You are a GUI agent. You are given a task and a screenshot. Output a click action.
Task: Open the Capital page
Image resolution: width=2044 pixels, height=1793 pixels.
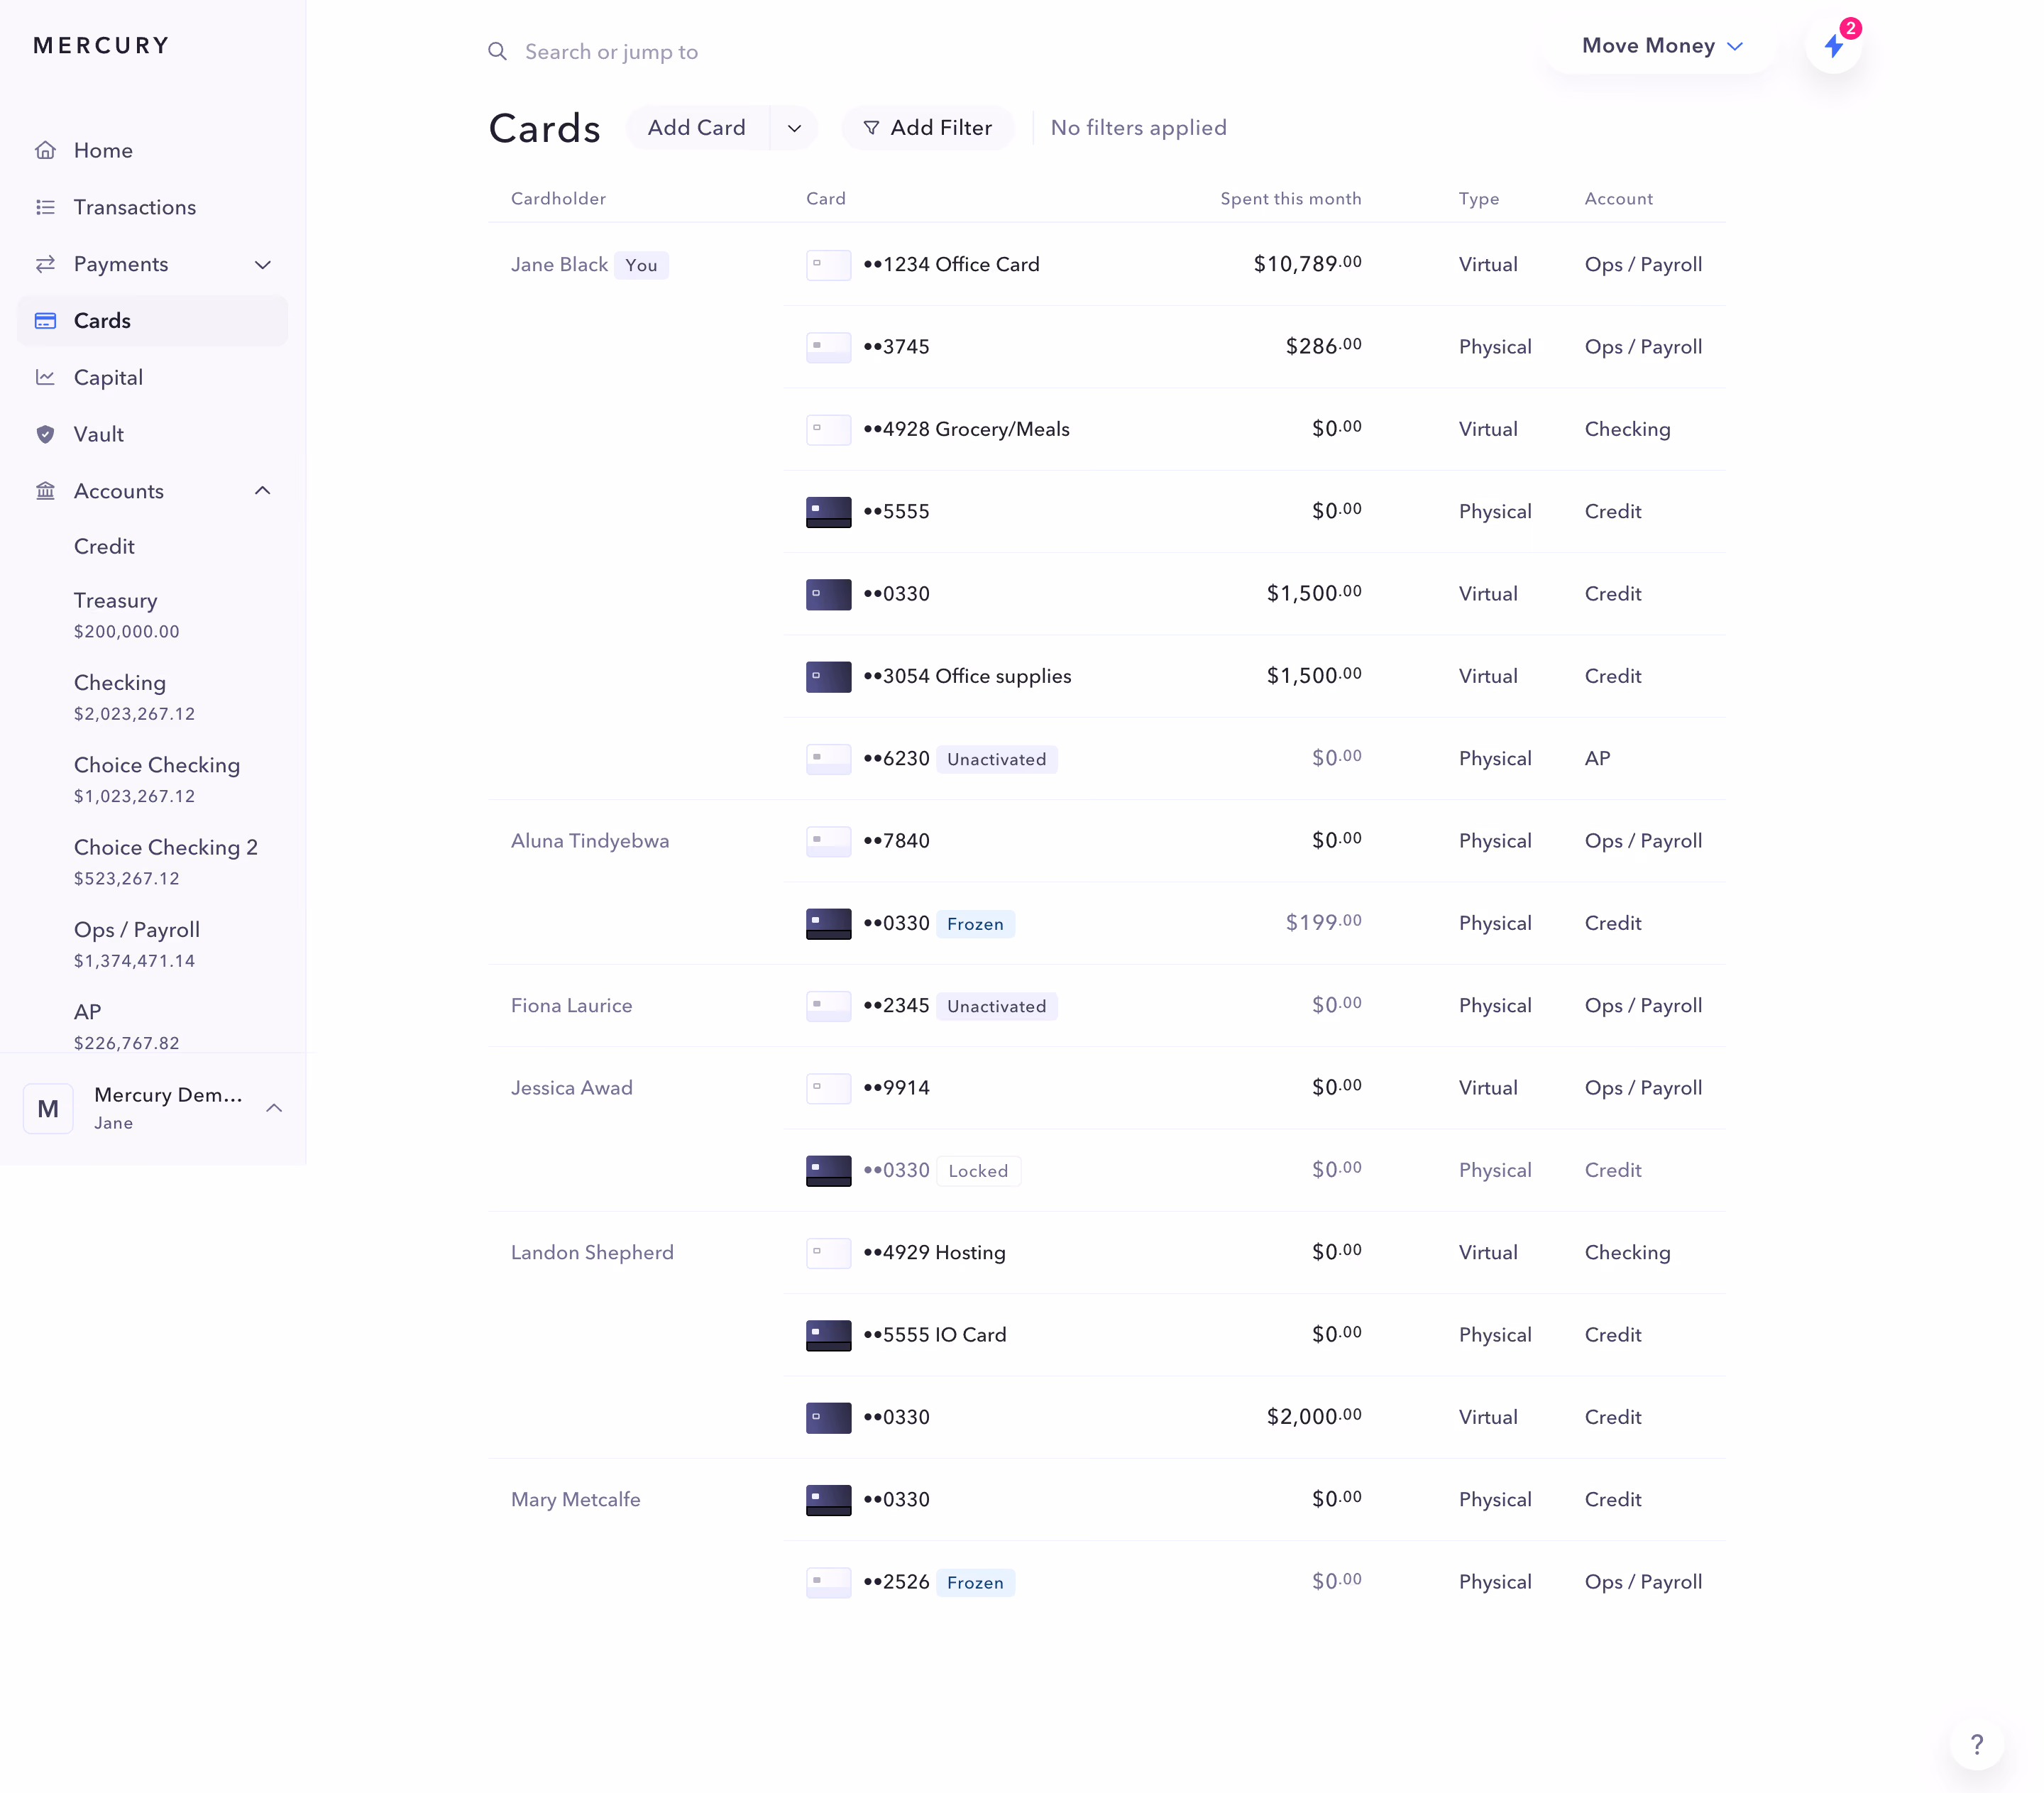tap(152, 377)
